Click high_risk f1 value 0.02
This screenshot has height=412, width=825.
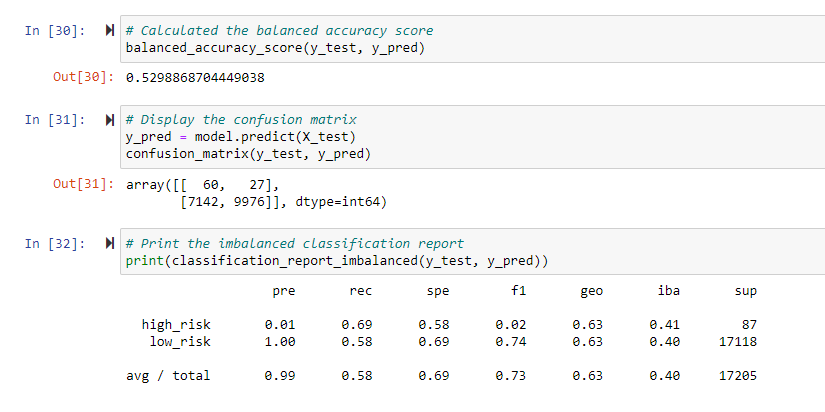pos(511,325)
